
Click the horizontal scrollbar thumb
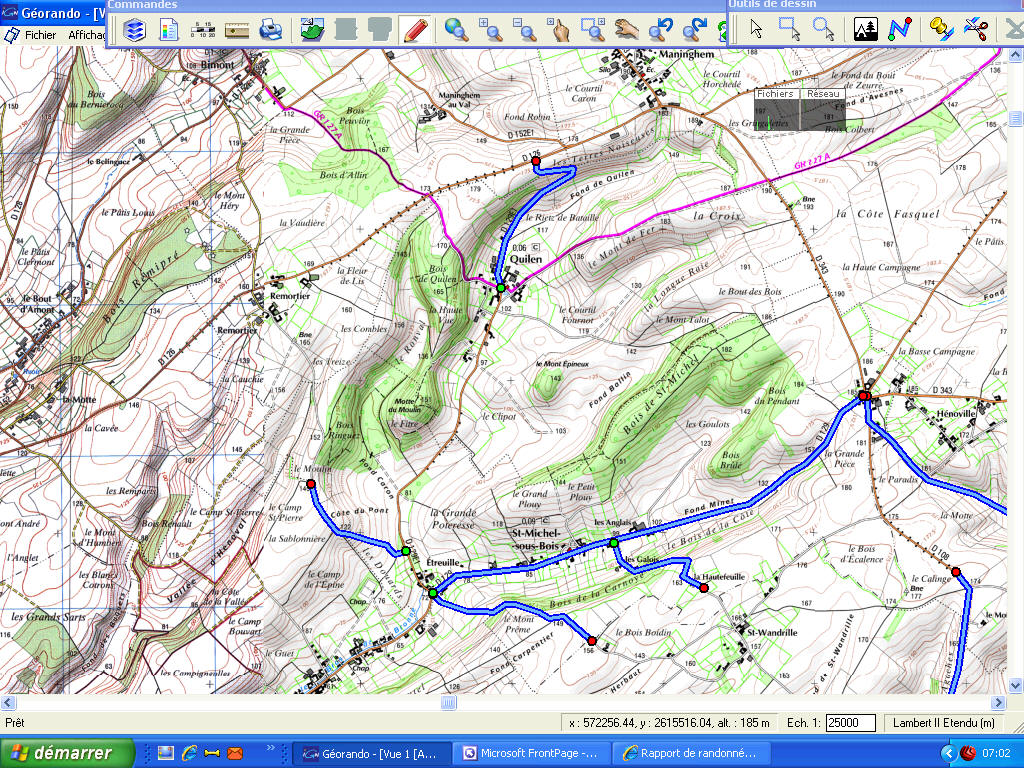point(448,703)
